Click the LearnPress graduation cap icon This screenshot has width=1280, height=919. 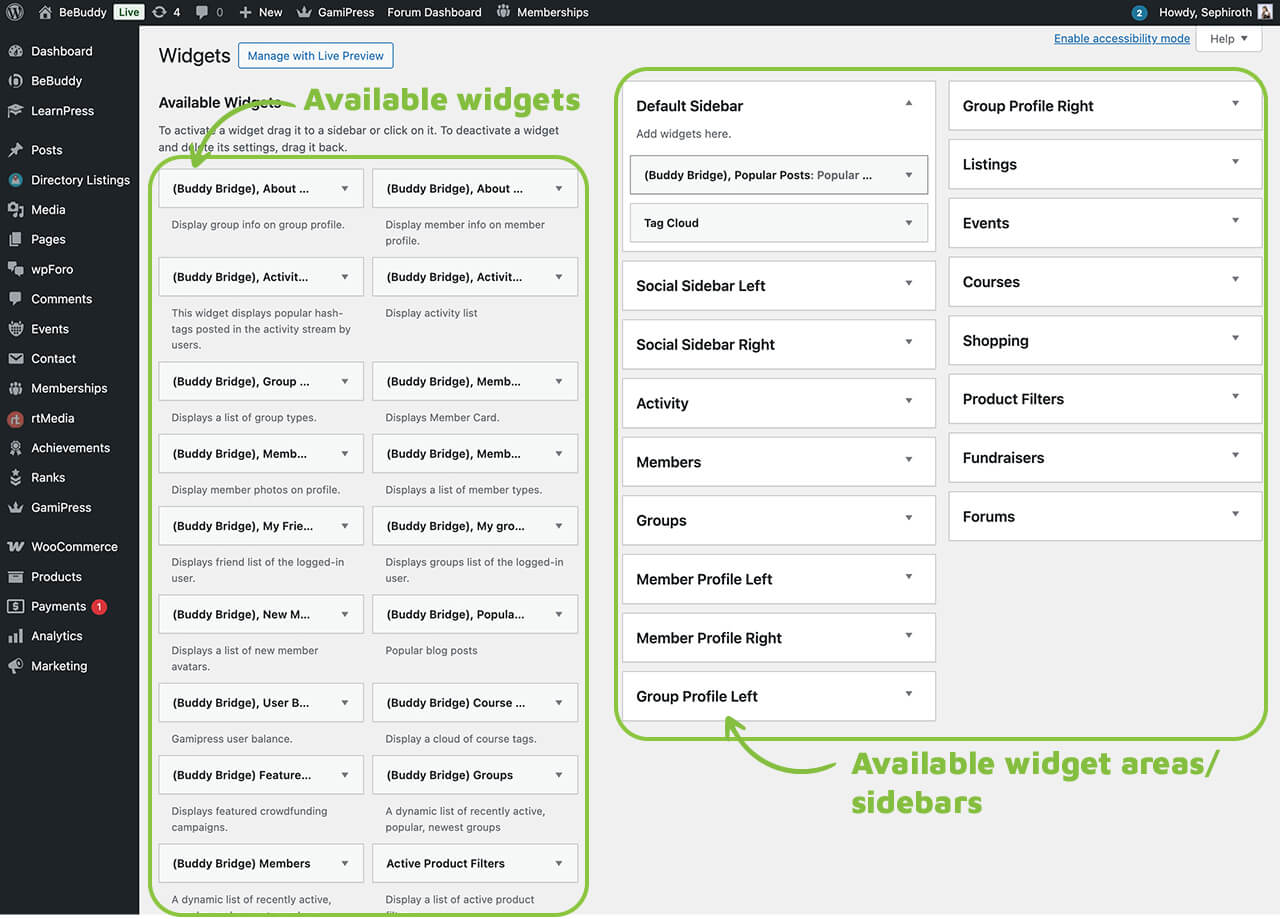click(x=15, y=111)
